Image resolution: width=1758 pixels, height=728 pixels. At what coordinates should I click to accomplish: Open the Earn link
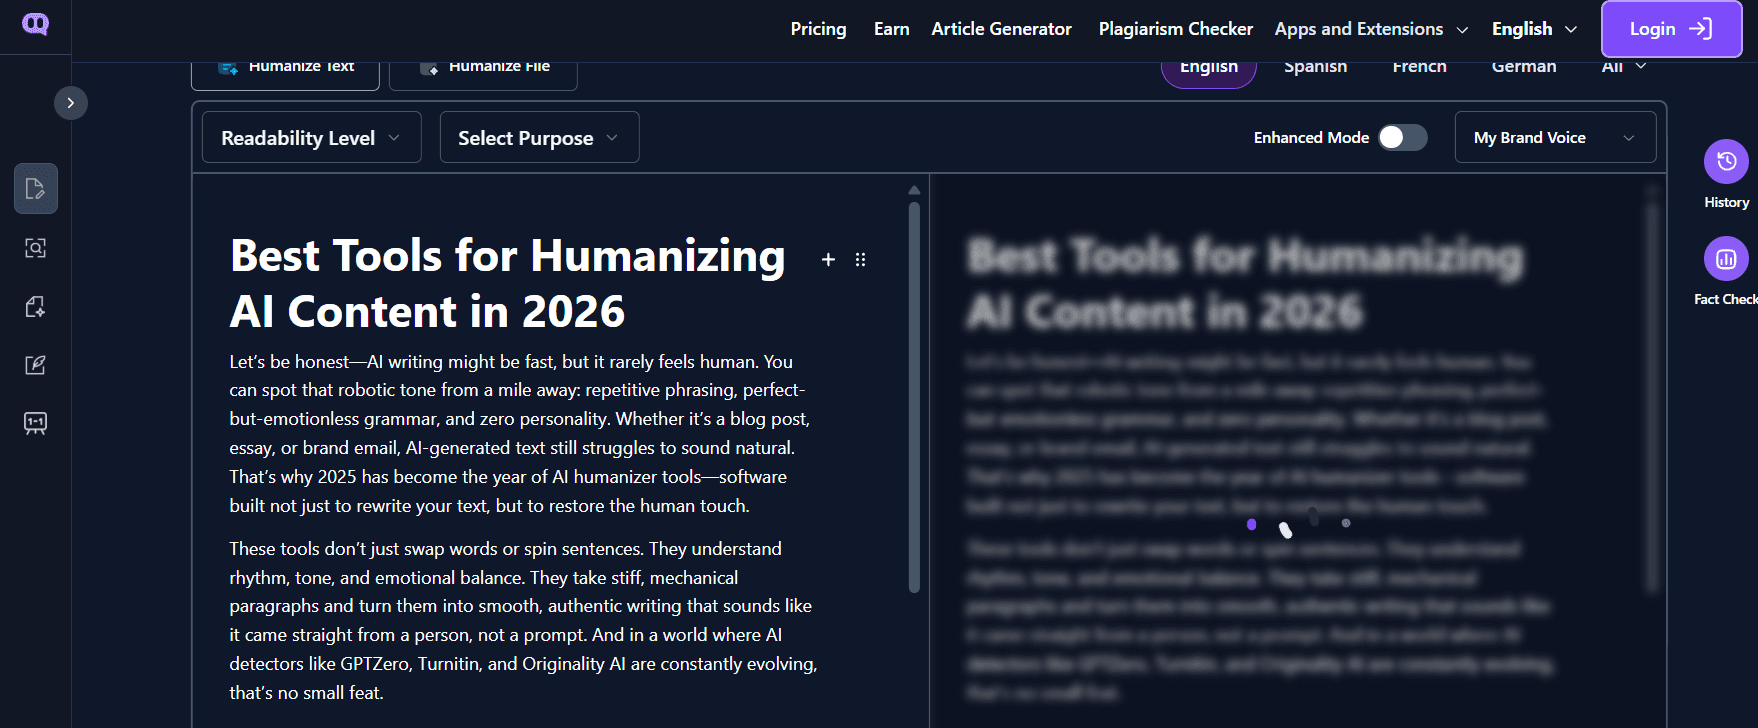pos(891,29)
